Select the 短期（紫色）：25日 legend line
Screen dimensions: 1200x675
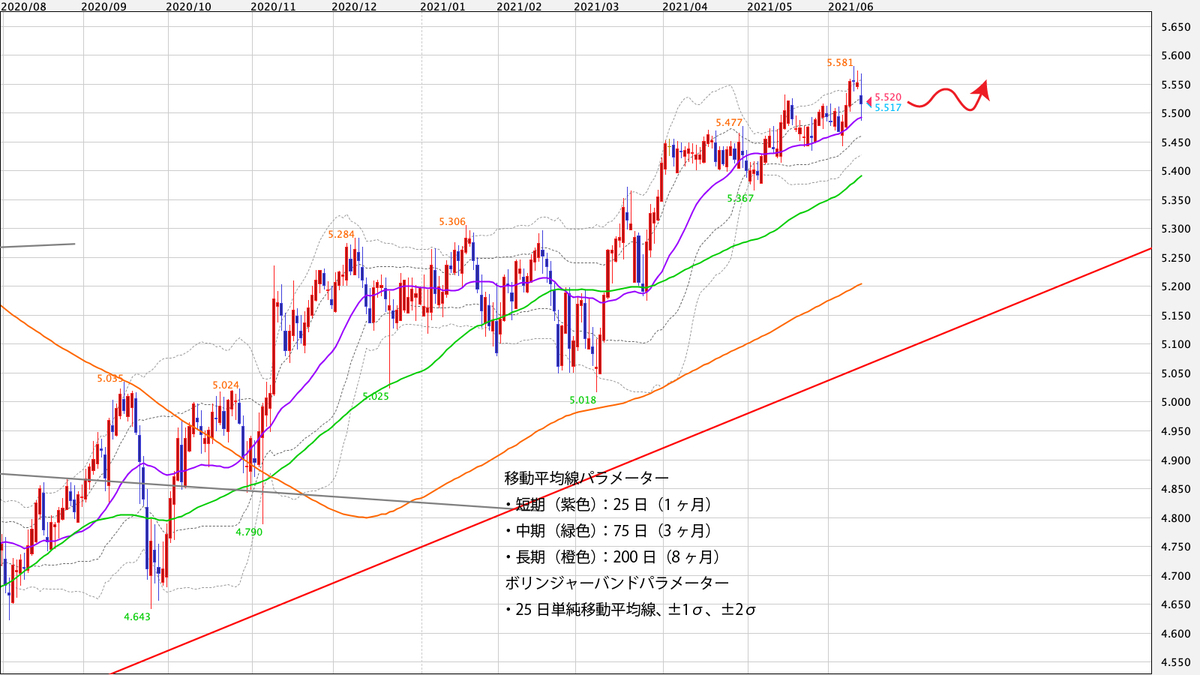[x=609, y=504]
